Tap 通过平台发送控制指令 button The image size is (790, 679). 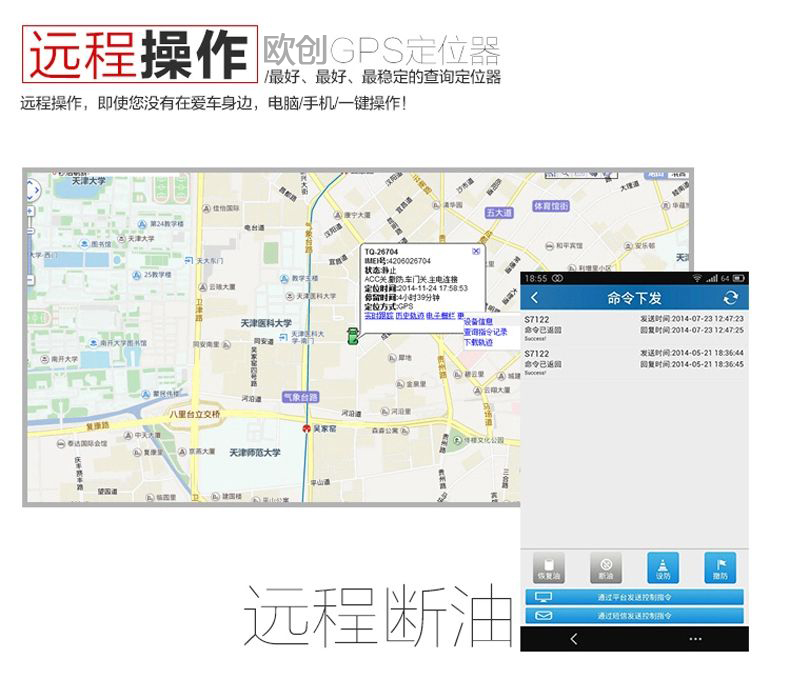coord(634,597)
